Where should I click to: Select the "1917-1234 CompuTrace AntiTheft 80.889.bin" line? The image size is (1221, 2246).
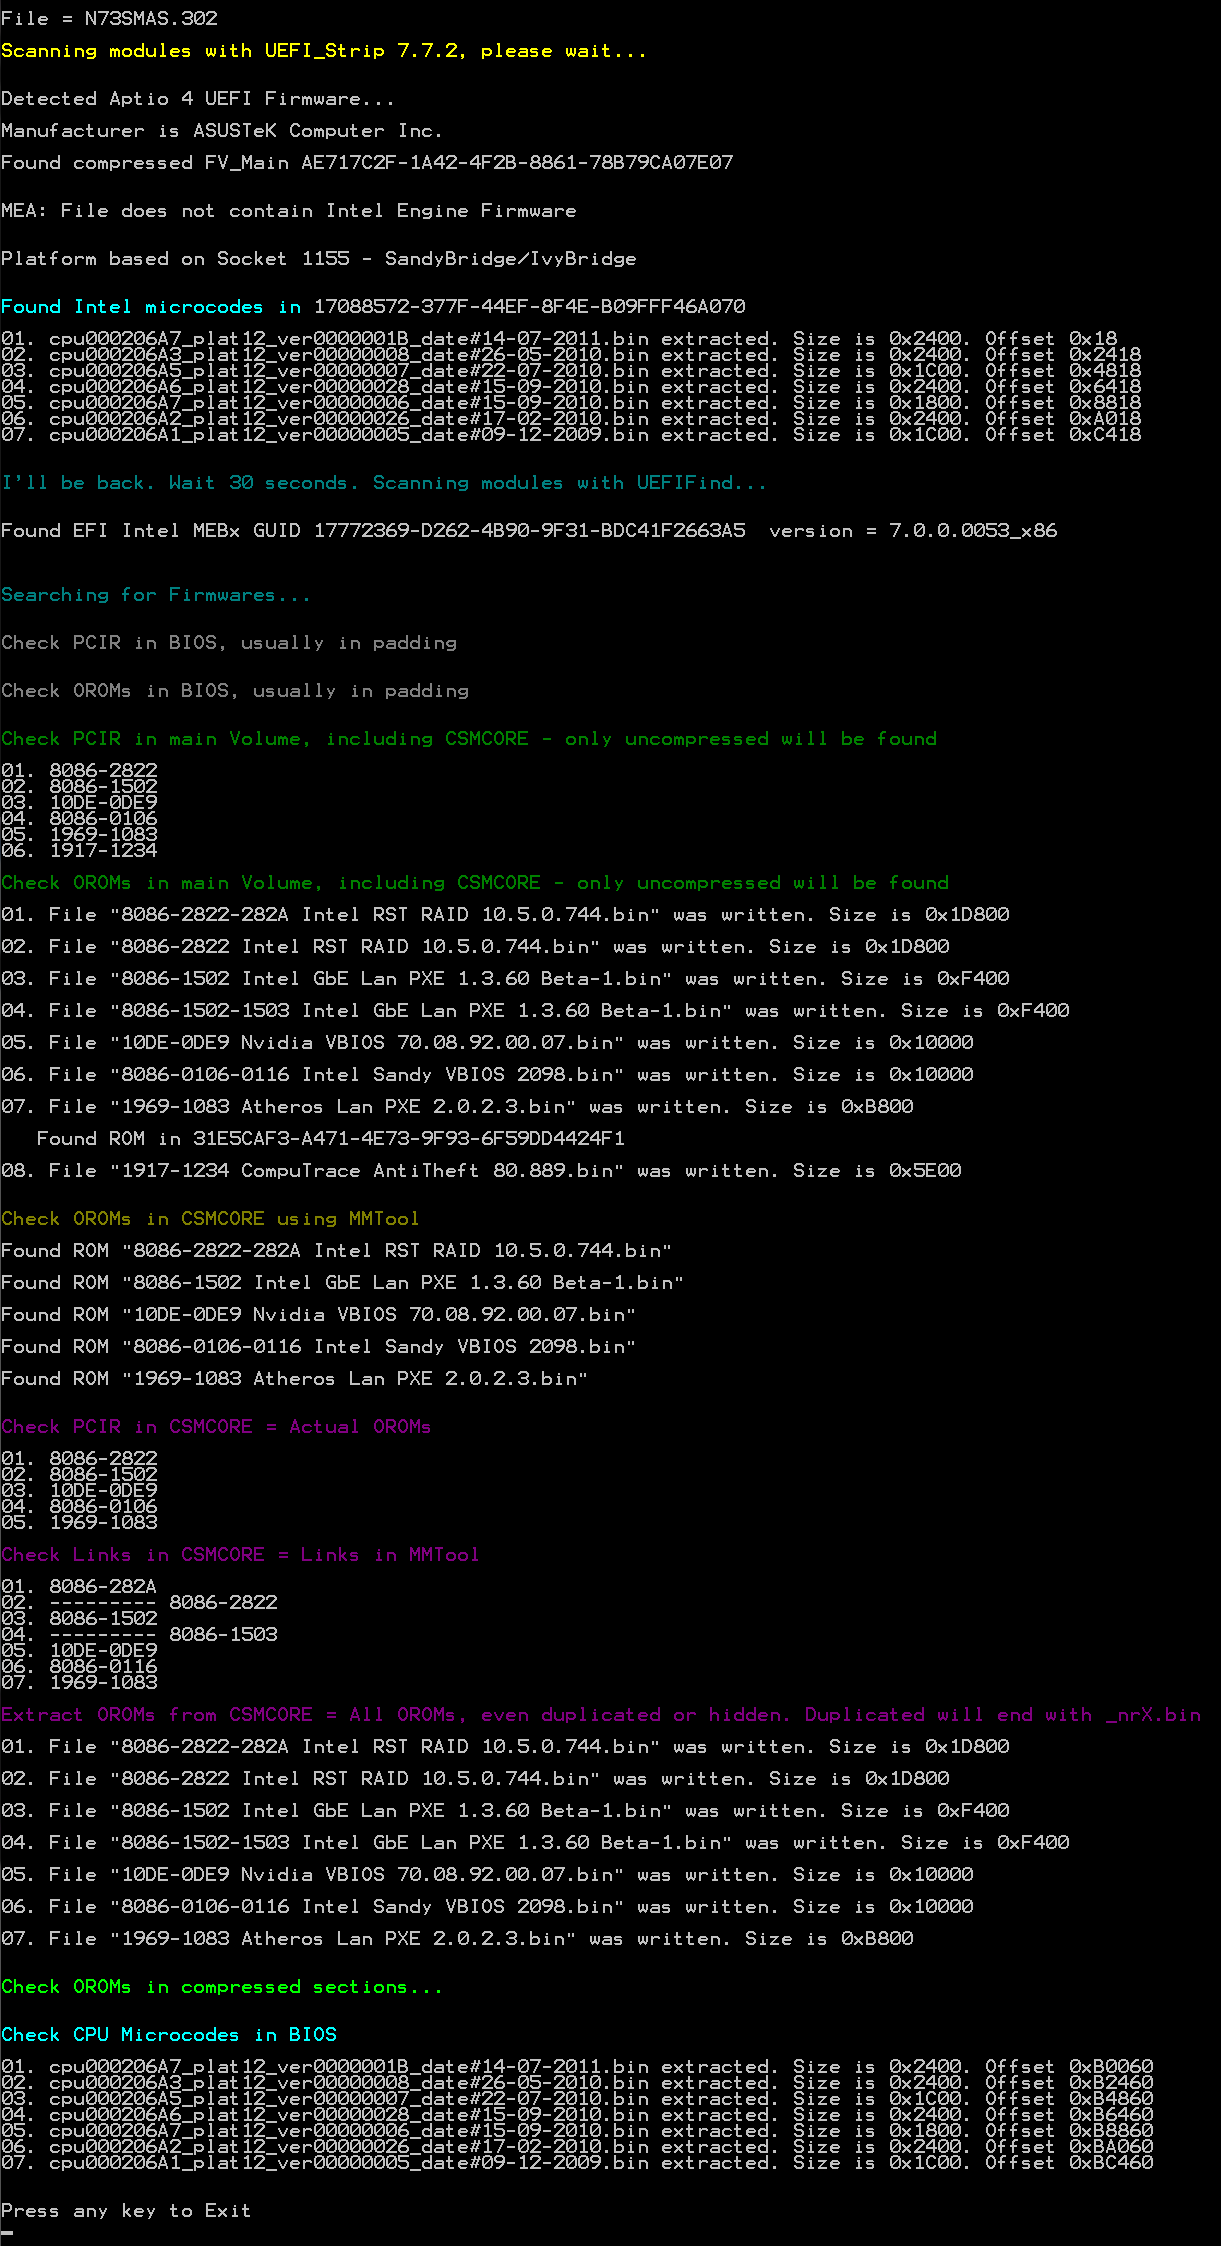pyautogui.click(x=481, y=1171)
